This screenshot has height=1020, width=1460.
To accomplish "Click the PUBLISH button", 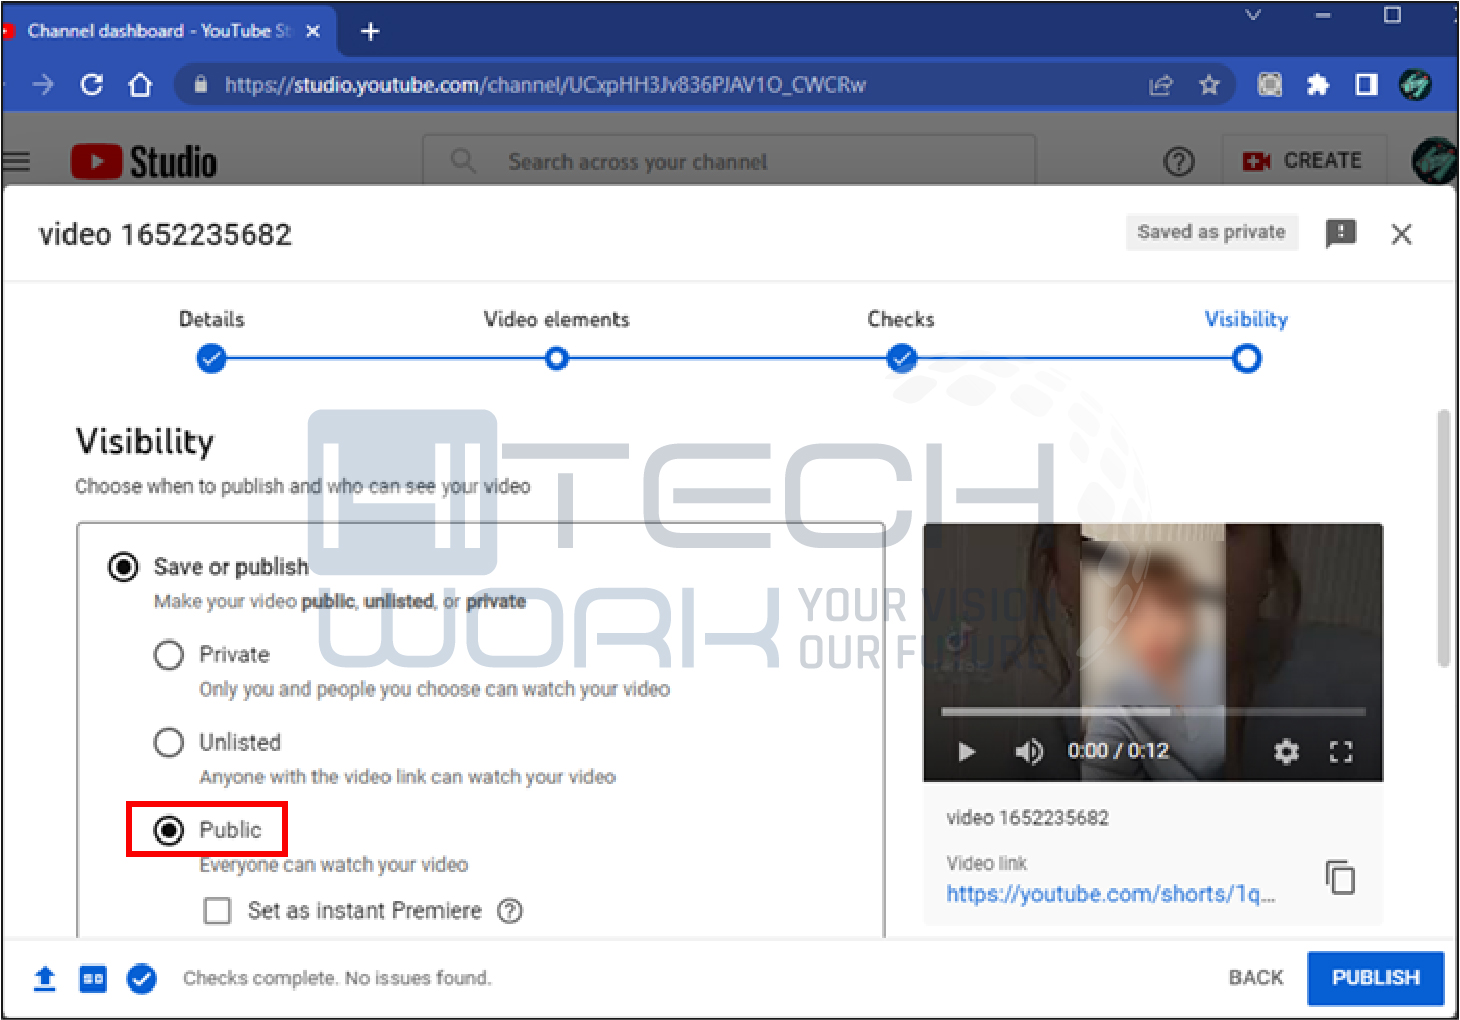I will pos(1375,978).
